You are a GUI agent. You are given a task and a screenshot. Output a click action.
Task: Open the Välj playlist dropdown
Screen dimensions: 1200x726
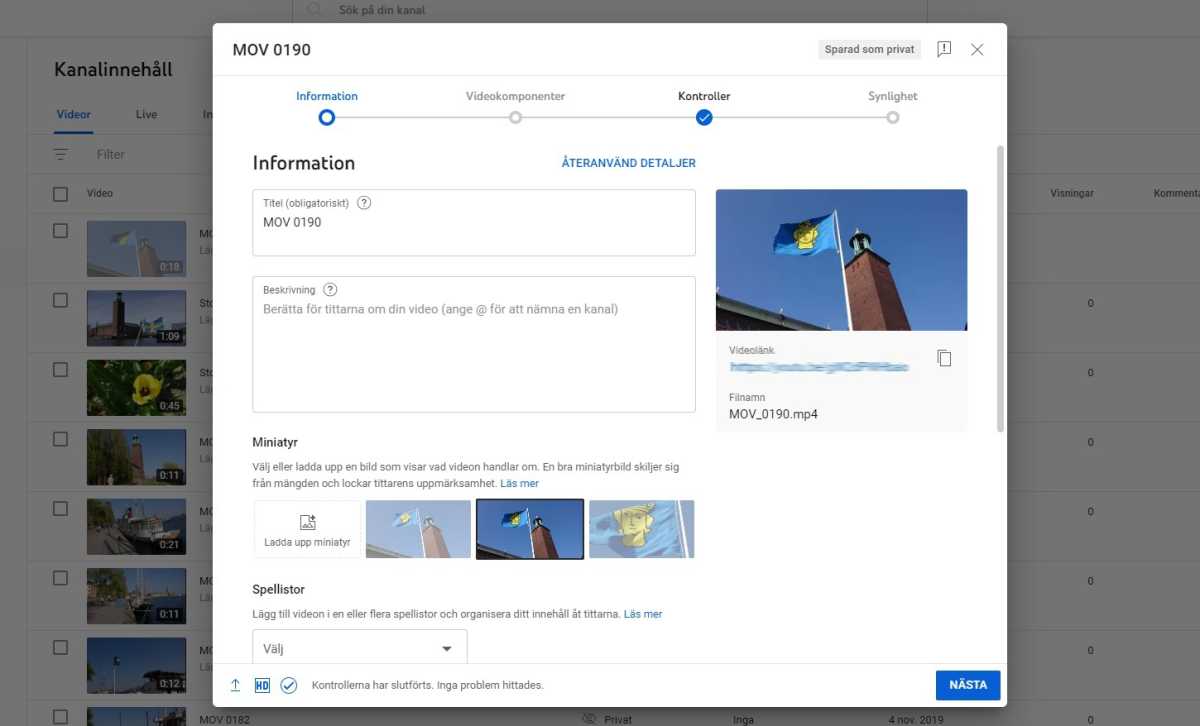[x=359, y=648]
